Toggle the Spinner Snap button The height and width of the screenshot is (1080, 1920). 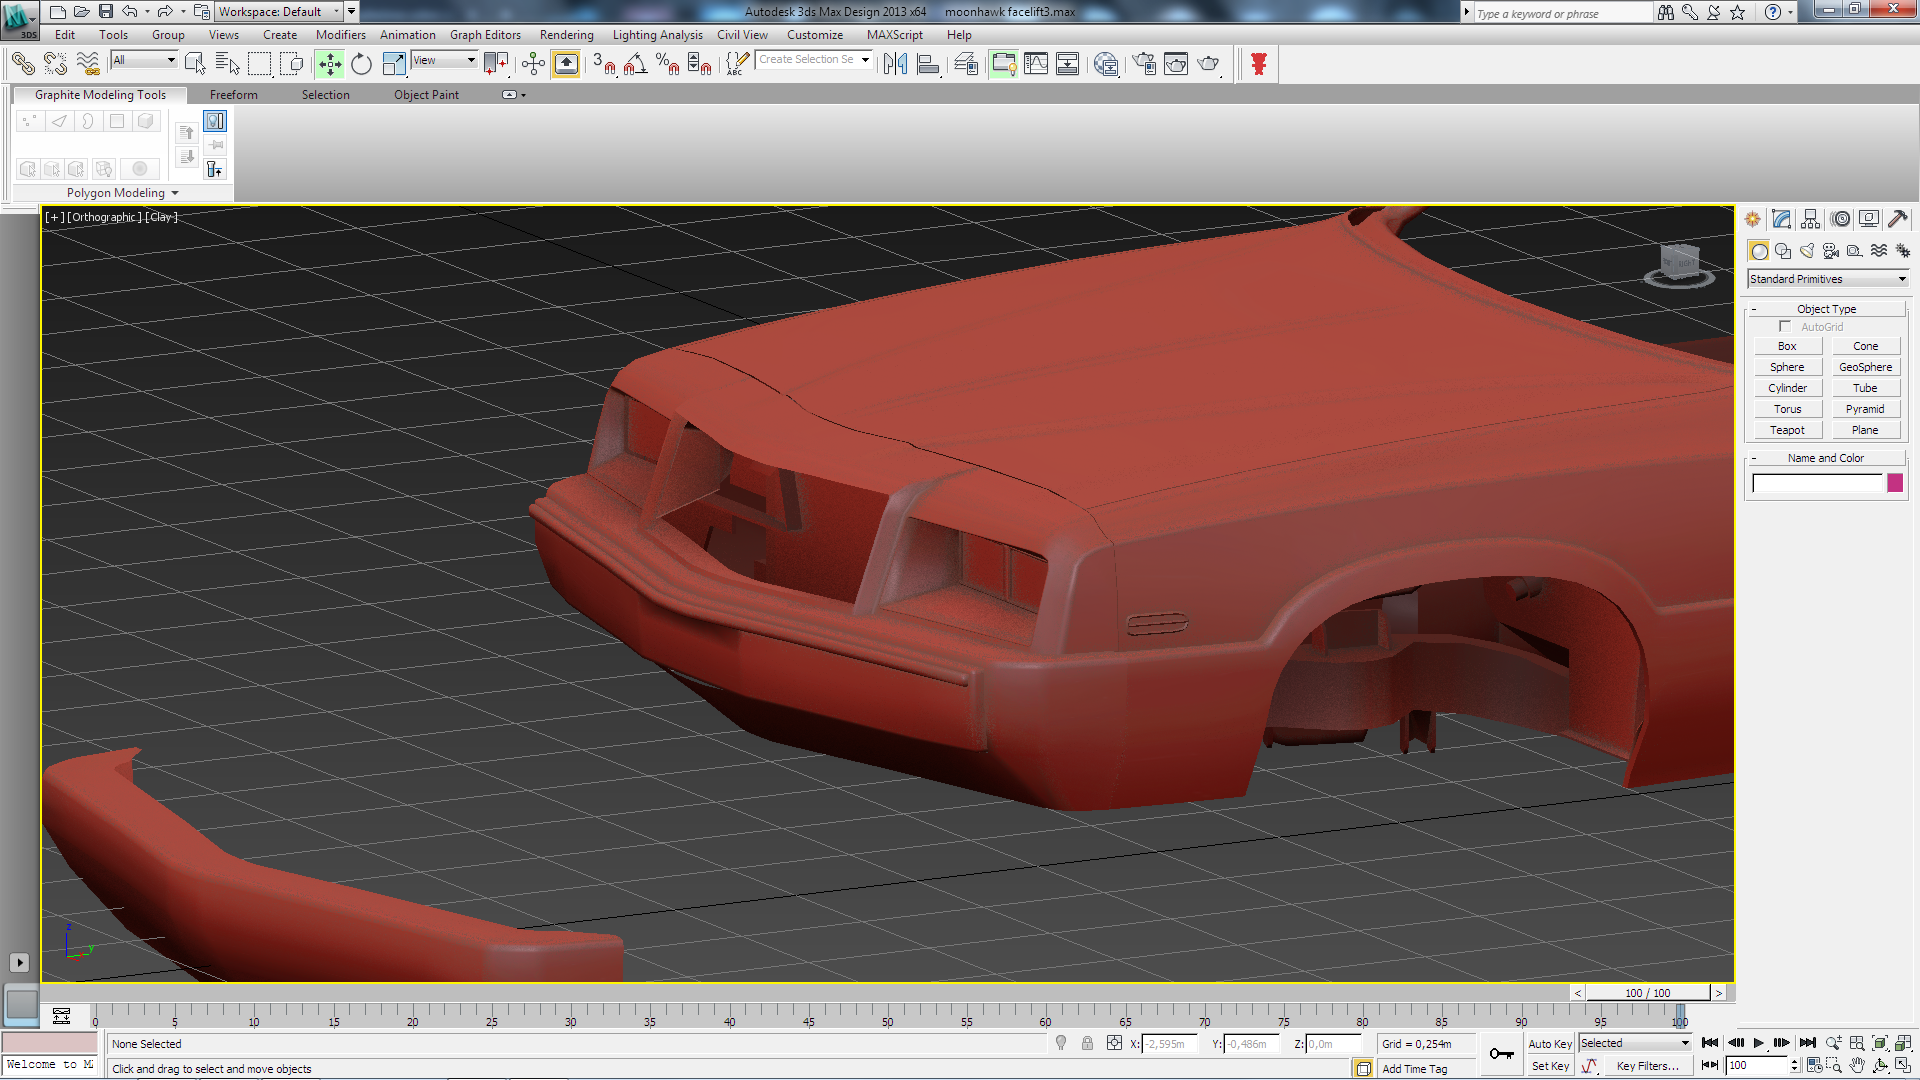(x=700, y=64)
